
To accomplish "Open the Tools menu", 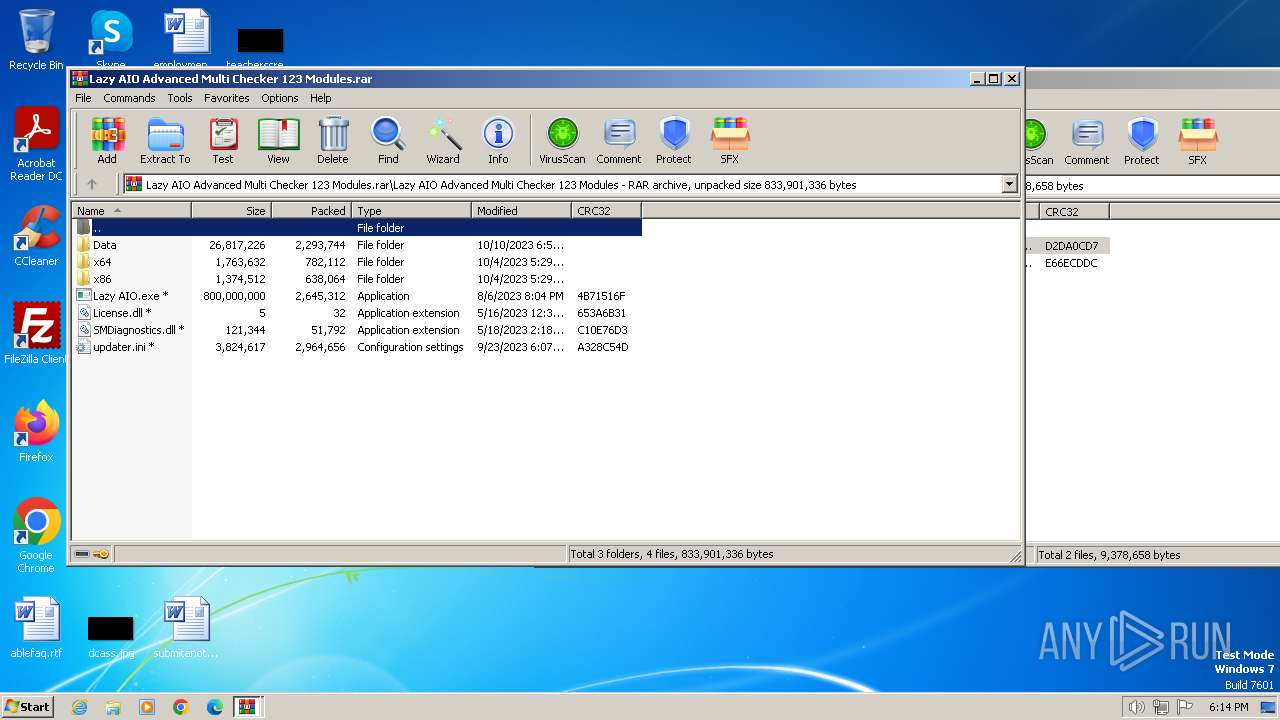I will click(180, 98).
